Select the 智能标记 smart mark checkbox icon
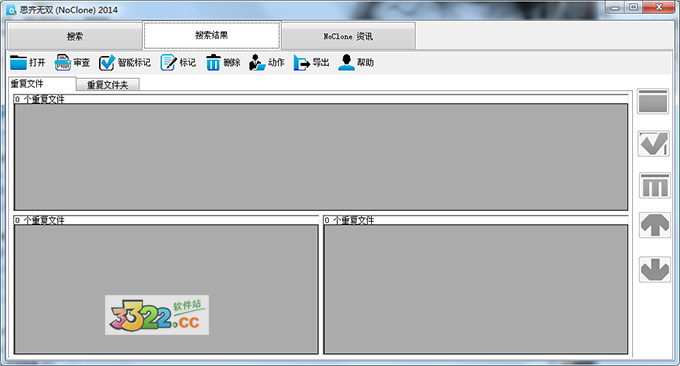 coord(107,62)
